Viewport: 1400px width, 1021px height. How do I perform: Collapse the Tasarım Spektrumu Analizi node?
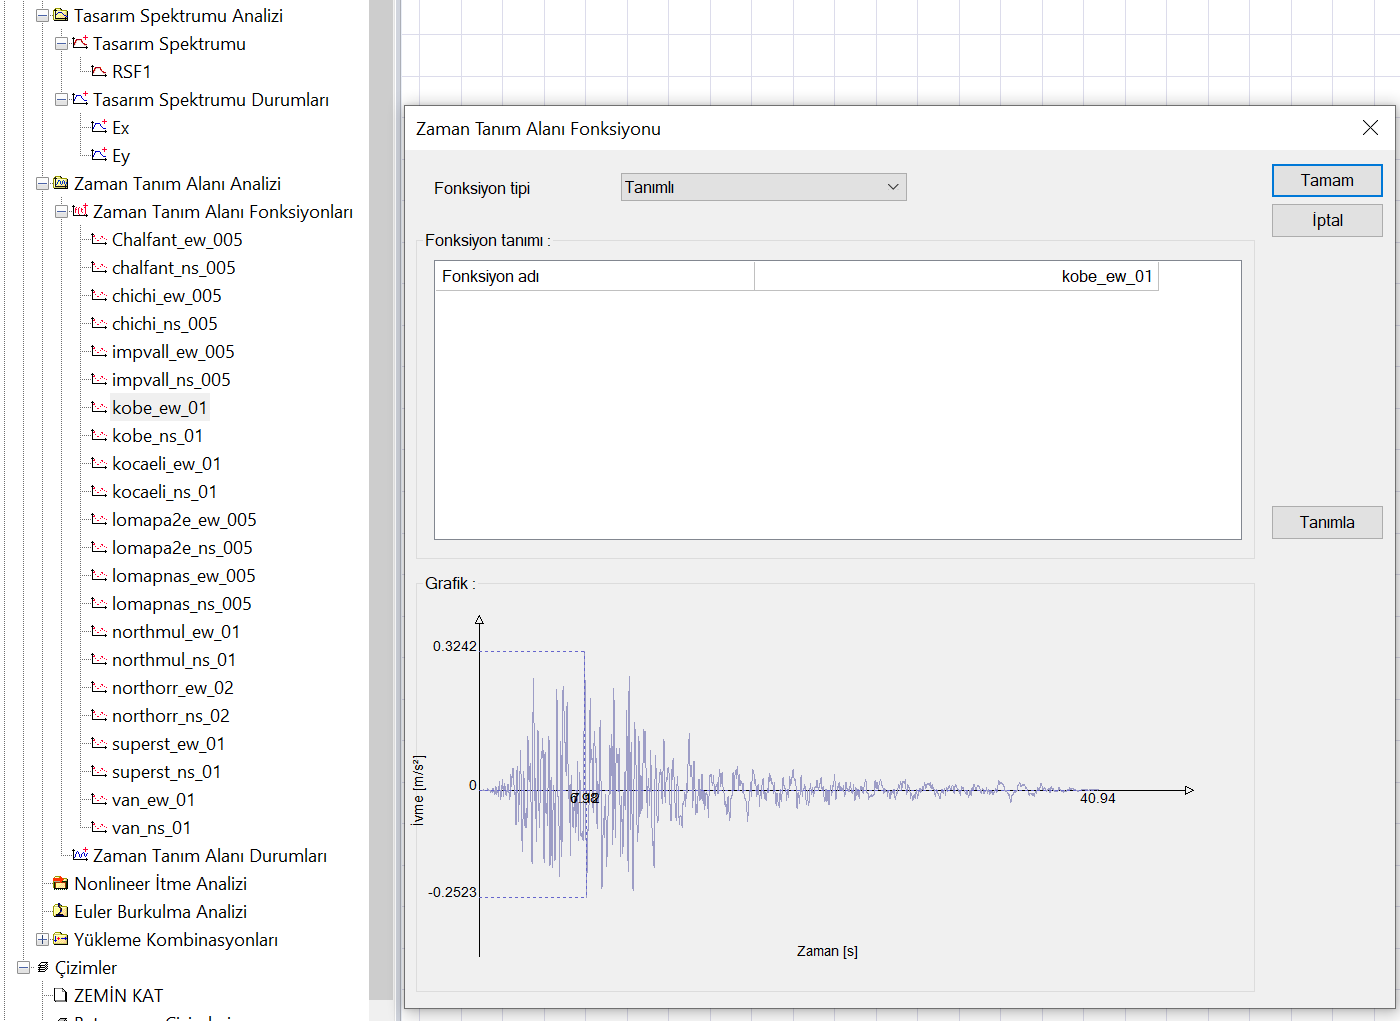click(x=42, y=16)
